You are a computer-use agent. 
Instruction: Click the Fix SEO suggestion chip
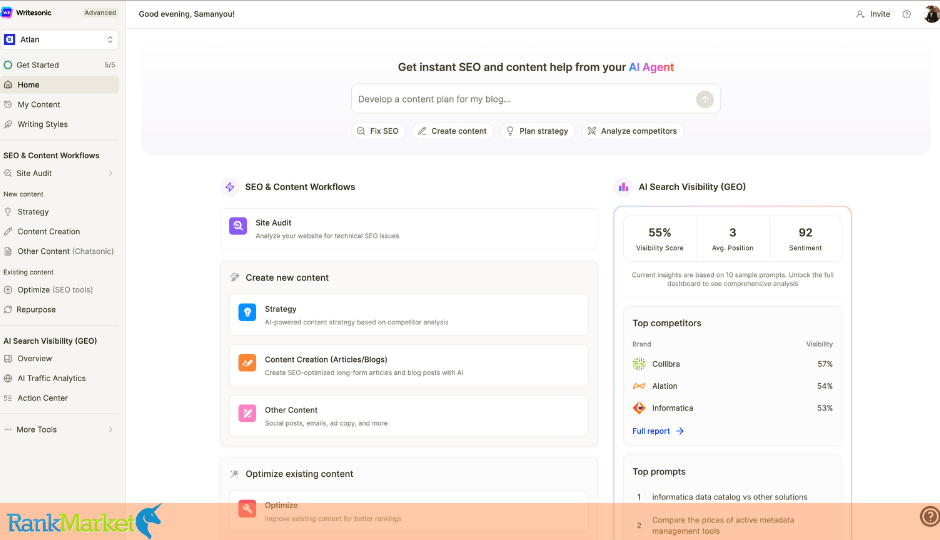[x=378, y=131]
